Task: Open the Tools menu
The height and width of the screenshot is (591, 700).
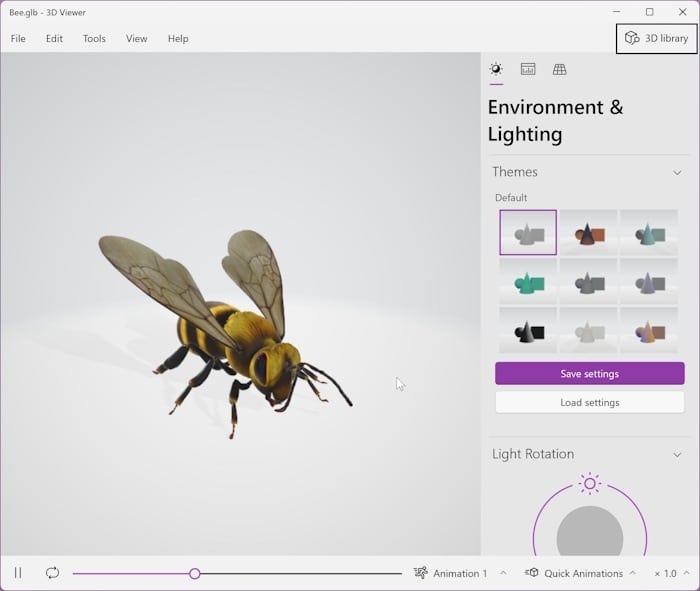Action: [94, 38]
